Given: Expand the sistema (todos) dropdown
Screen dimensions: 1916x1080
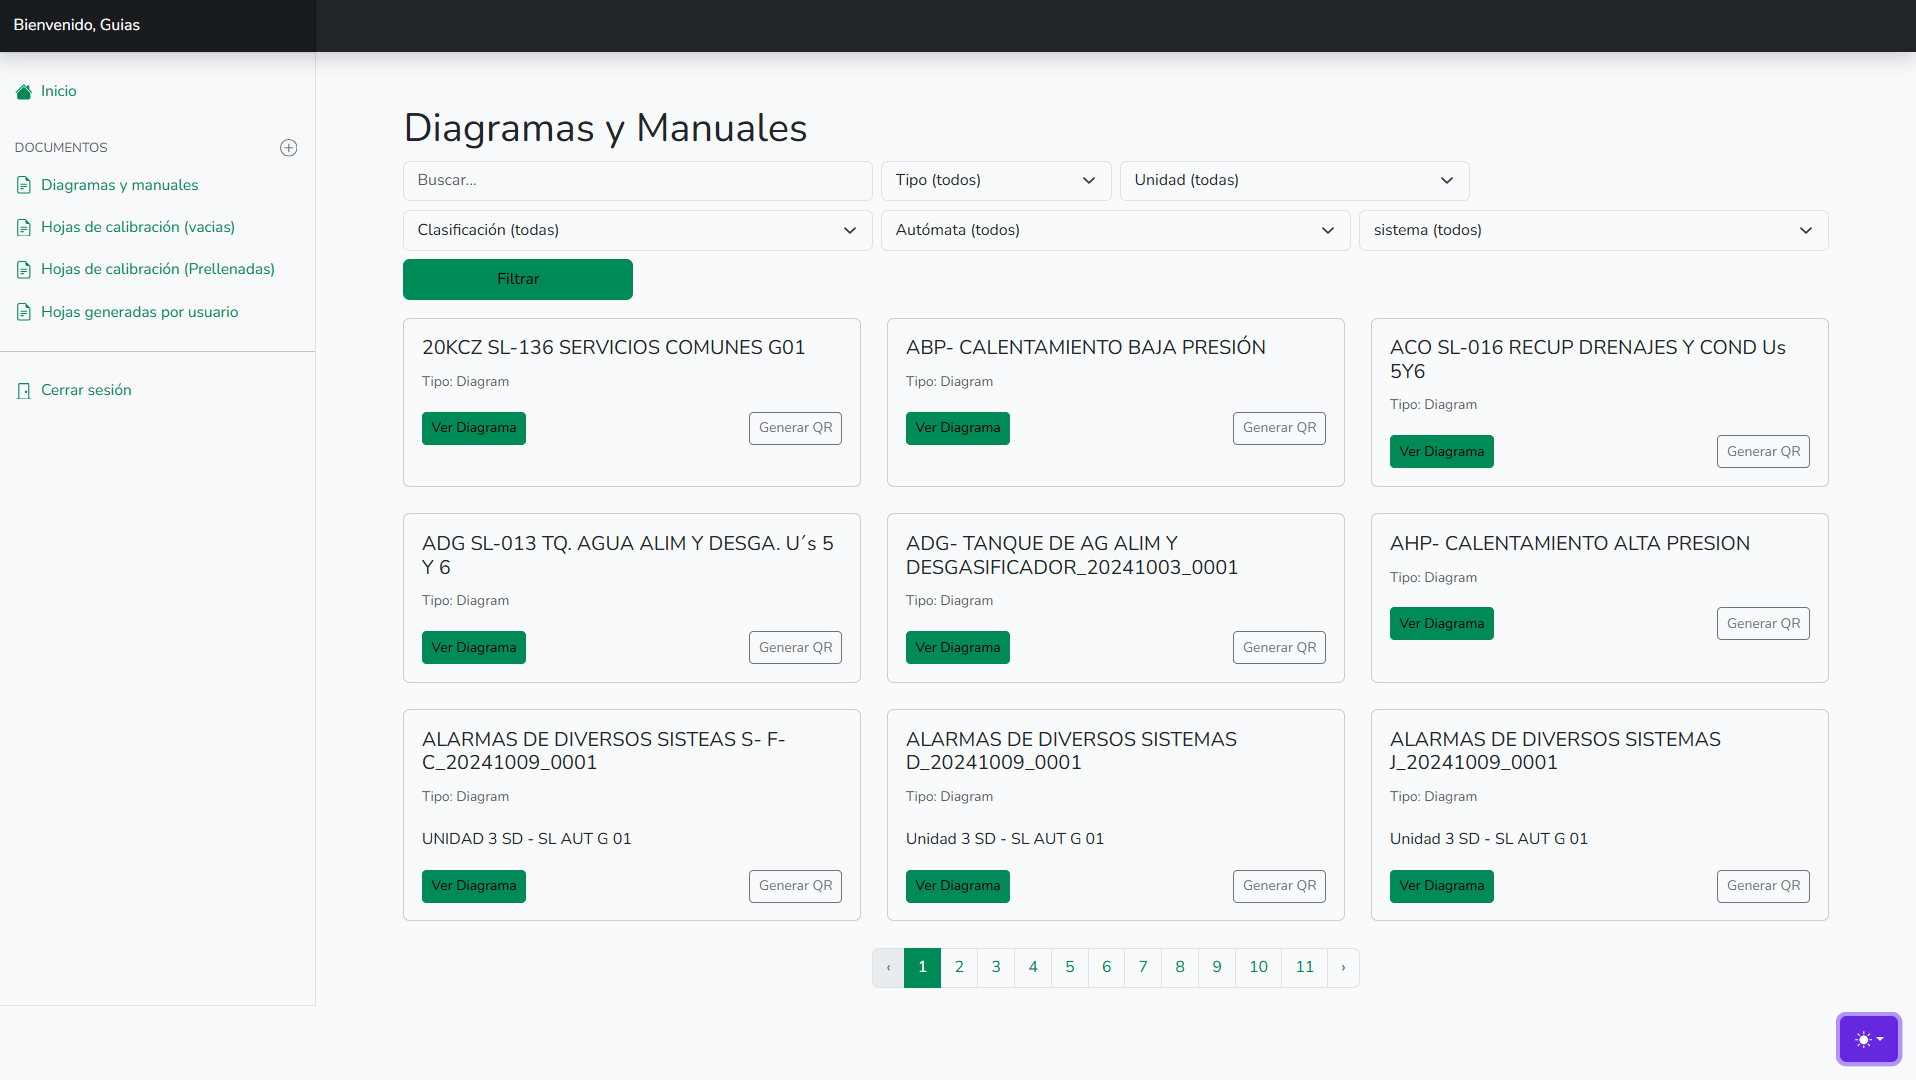Looking at the screenshot, I should click(1593, 230).
